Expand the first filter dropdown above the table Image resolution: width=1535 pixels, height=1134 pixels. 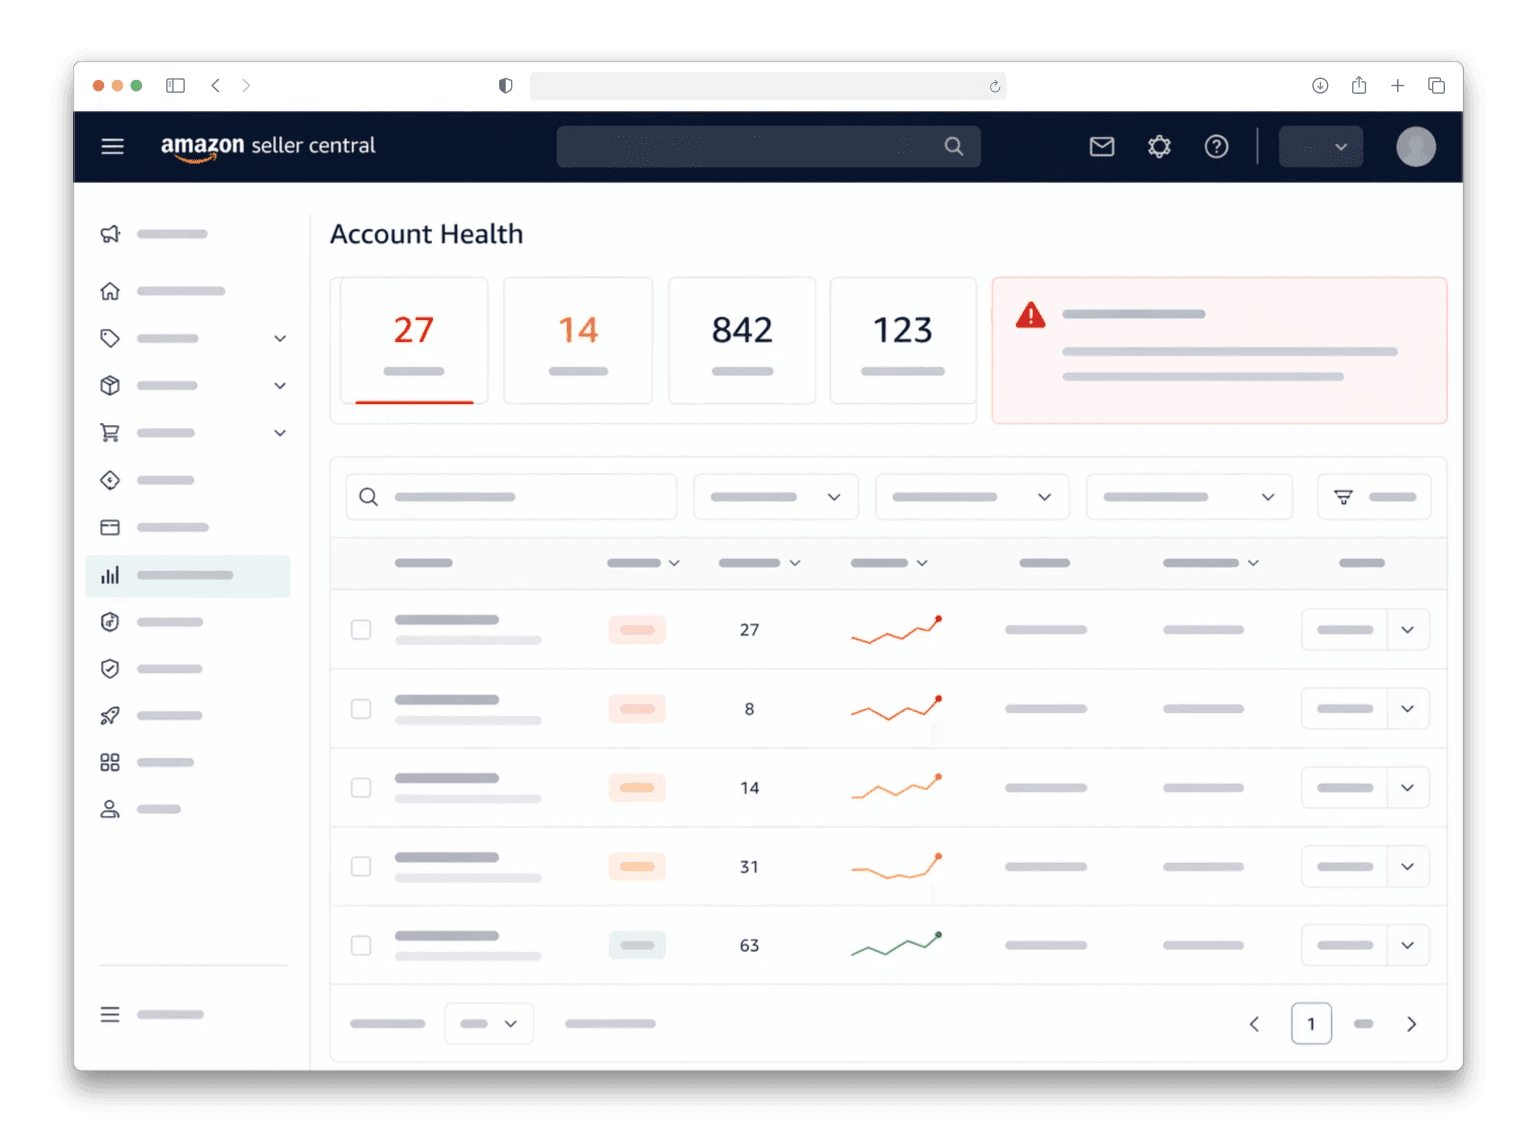[x=775, y=496]
